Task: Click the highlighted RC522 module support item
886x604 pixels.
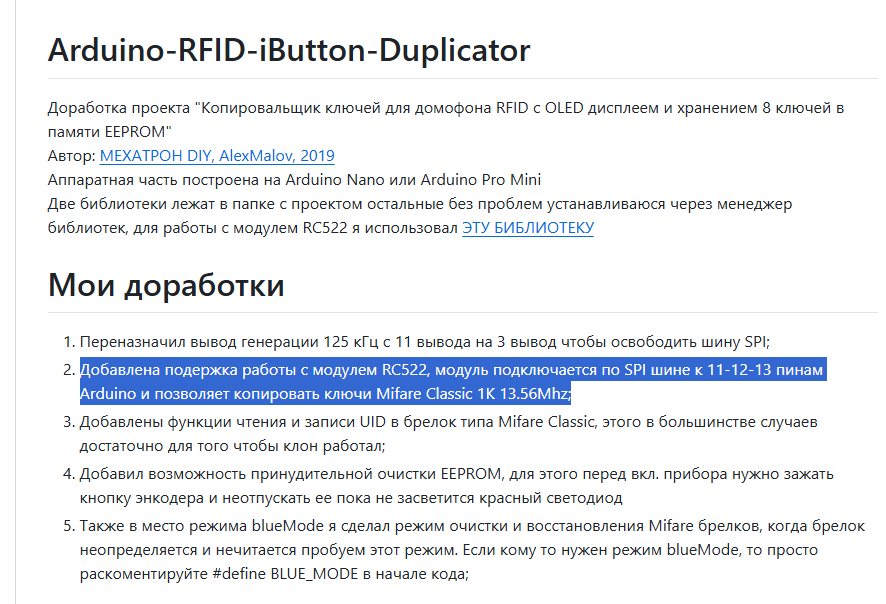Action: 453,381
